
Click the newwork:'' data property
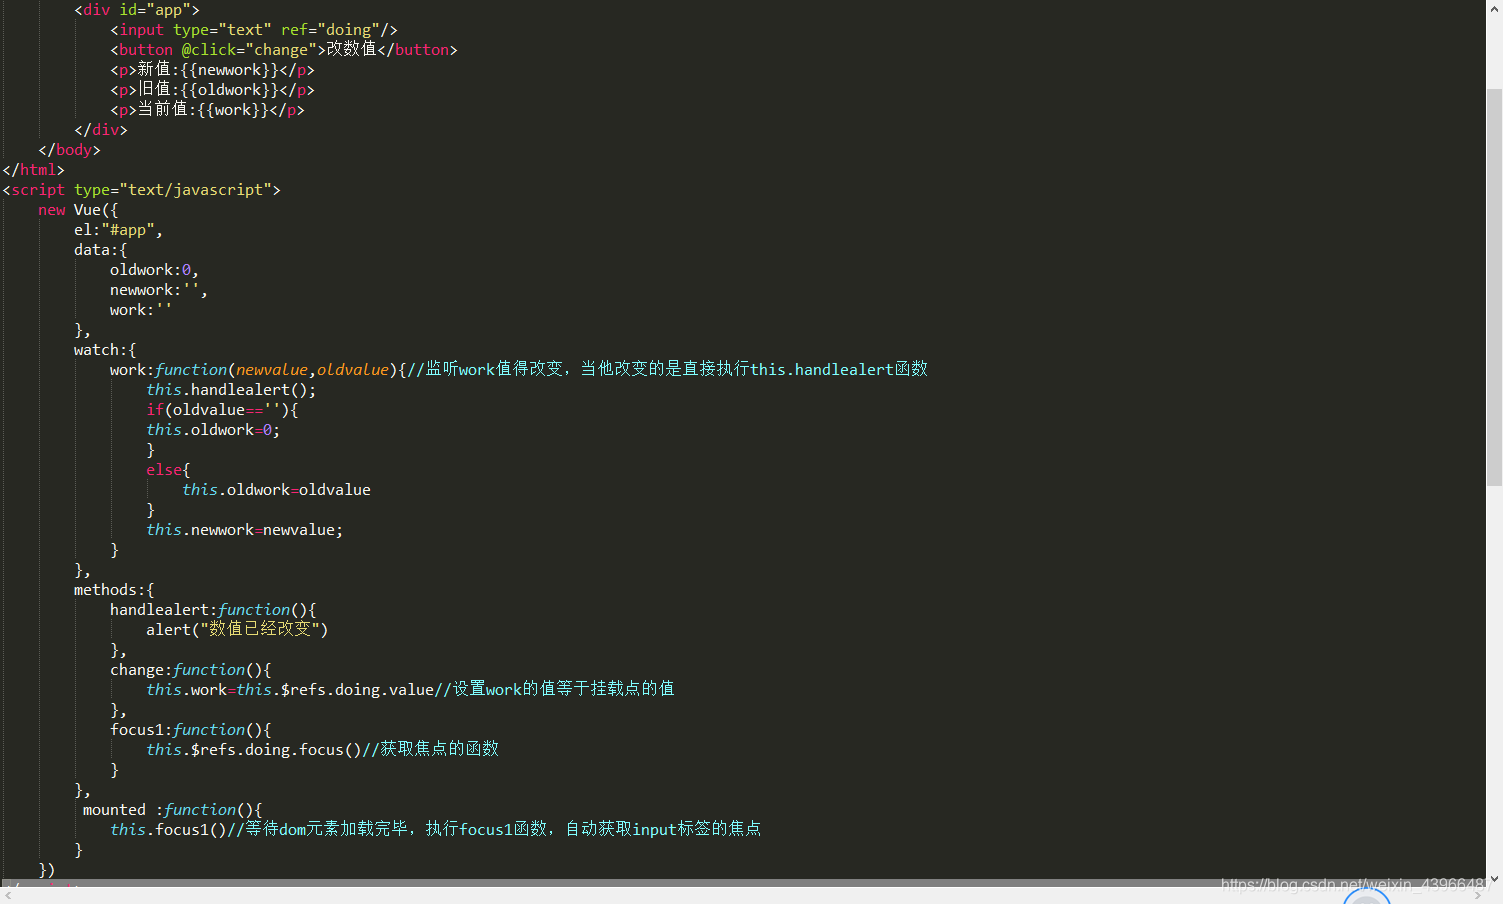point(159,290)
